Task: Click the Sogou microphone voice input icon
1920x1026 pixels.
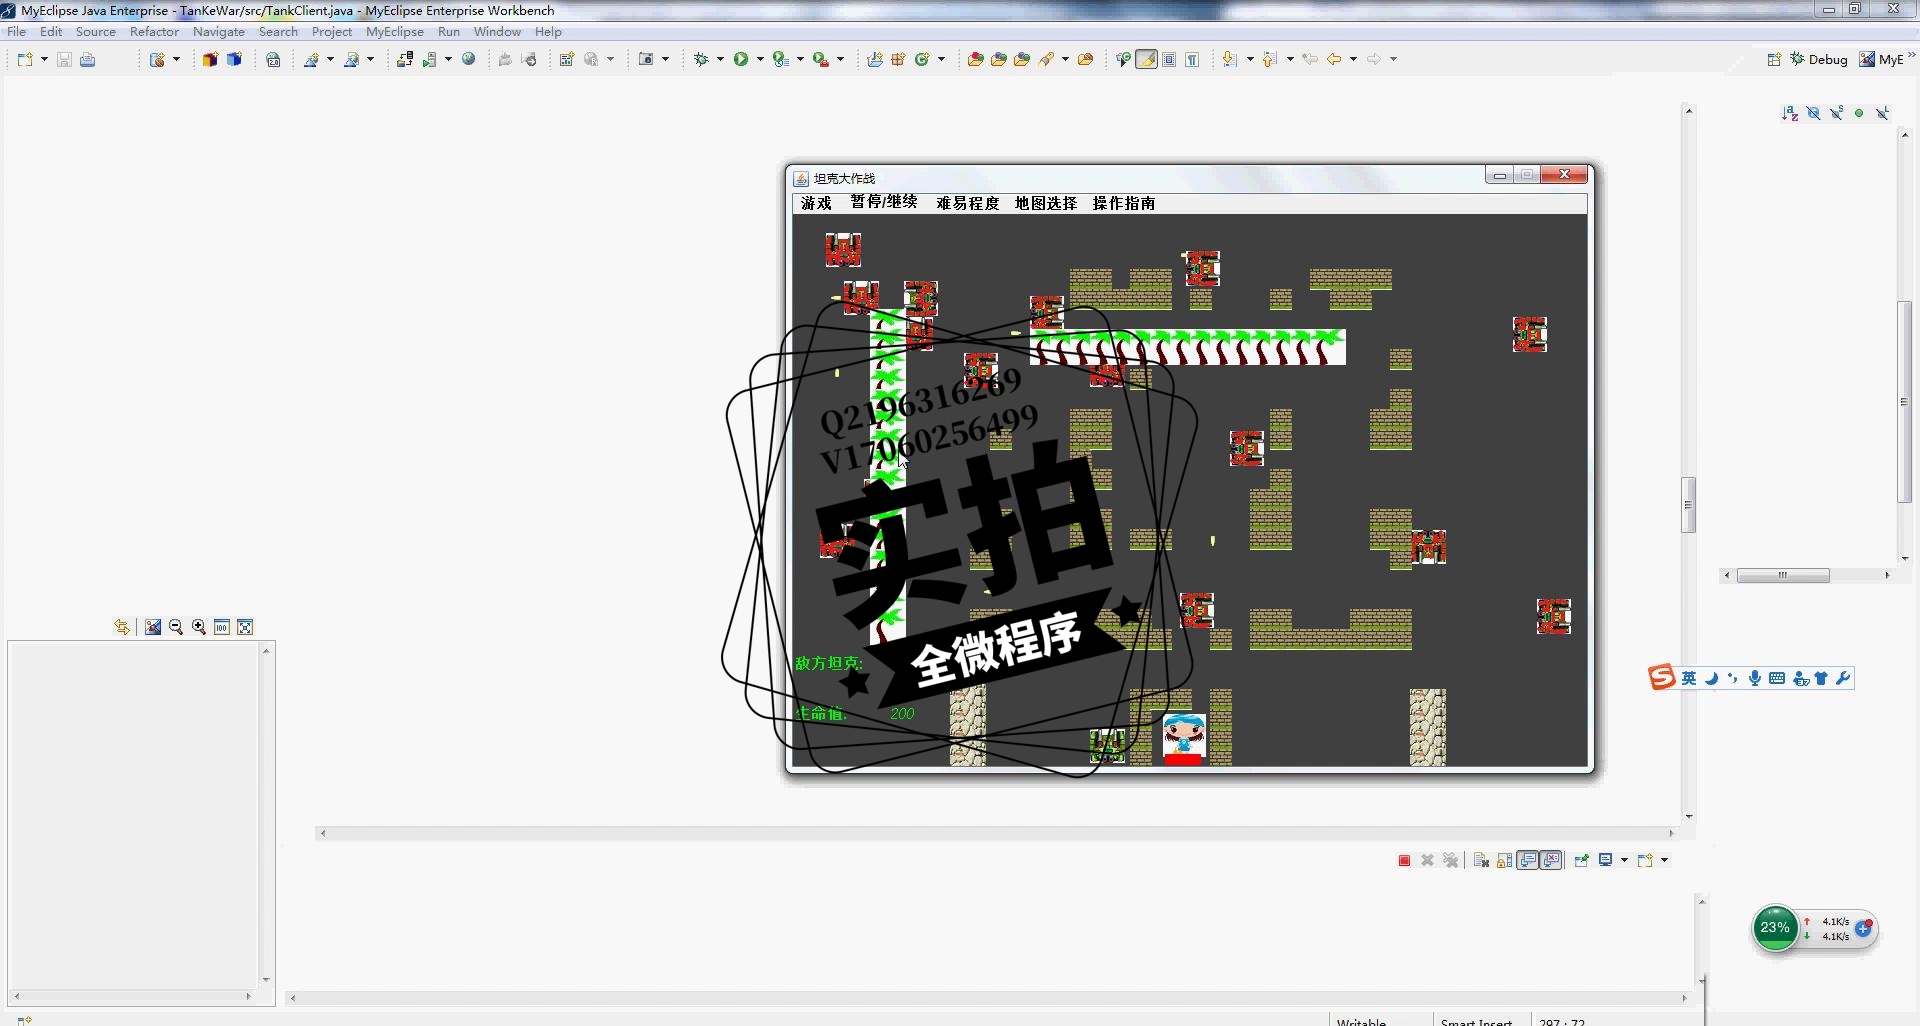Action: click(1755, 678)
